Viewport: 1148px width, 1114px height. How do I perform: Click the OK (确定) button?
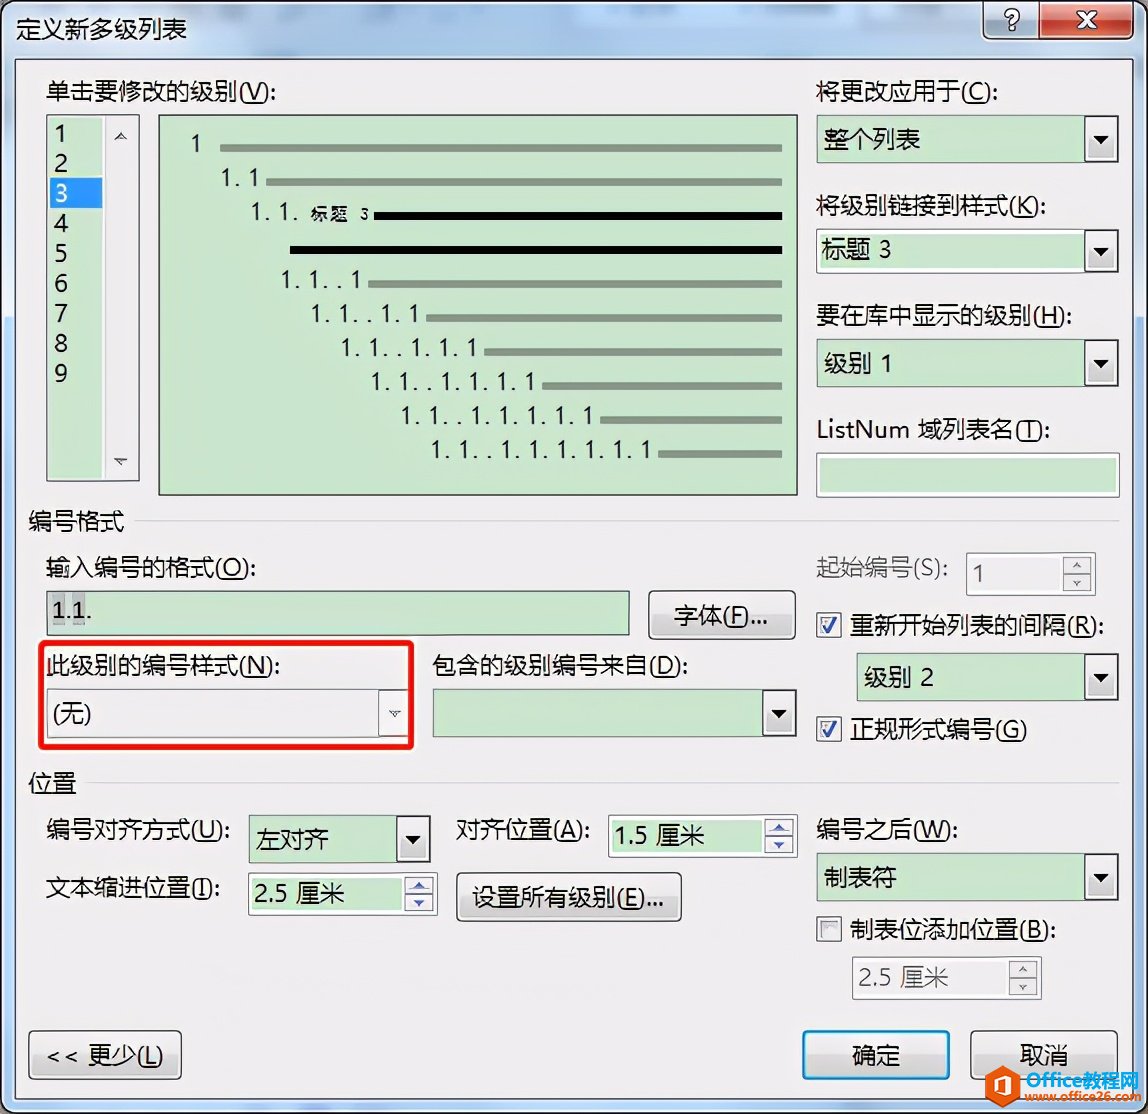876,1055
